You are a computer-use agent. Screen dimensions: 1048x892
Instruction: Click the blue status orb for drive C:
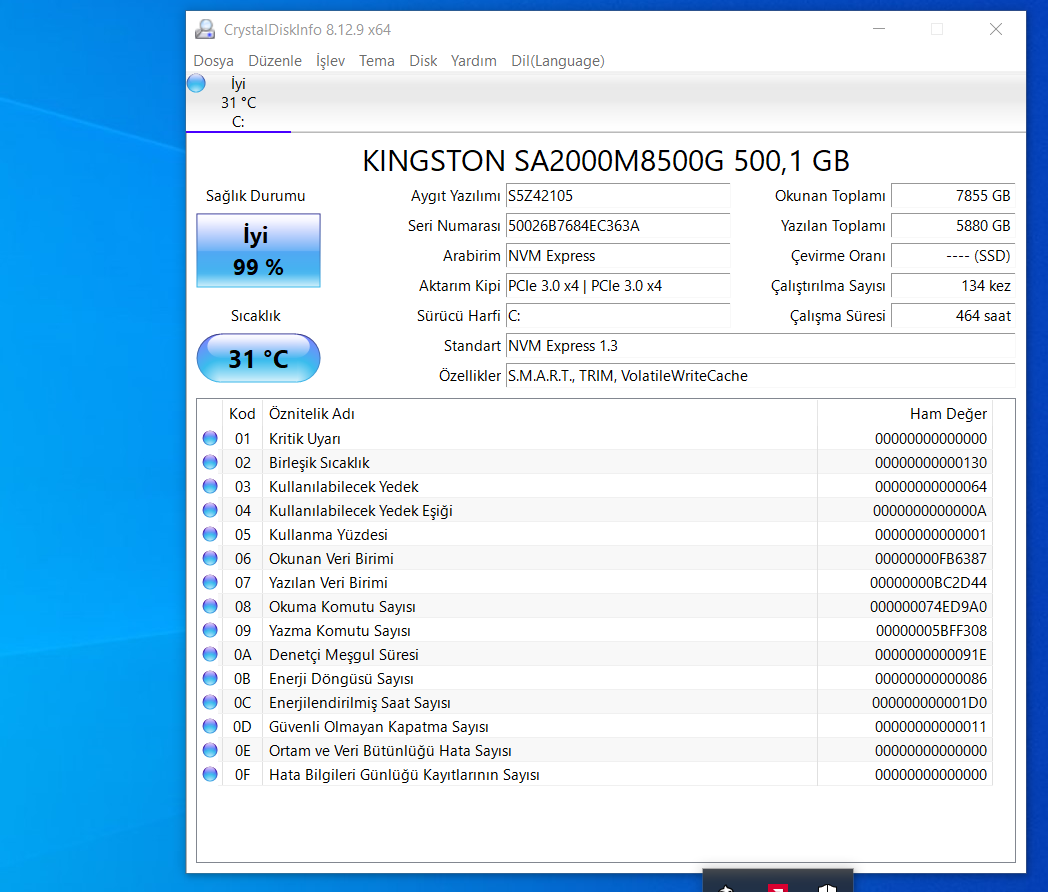(x=196, y=84)
